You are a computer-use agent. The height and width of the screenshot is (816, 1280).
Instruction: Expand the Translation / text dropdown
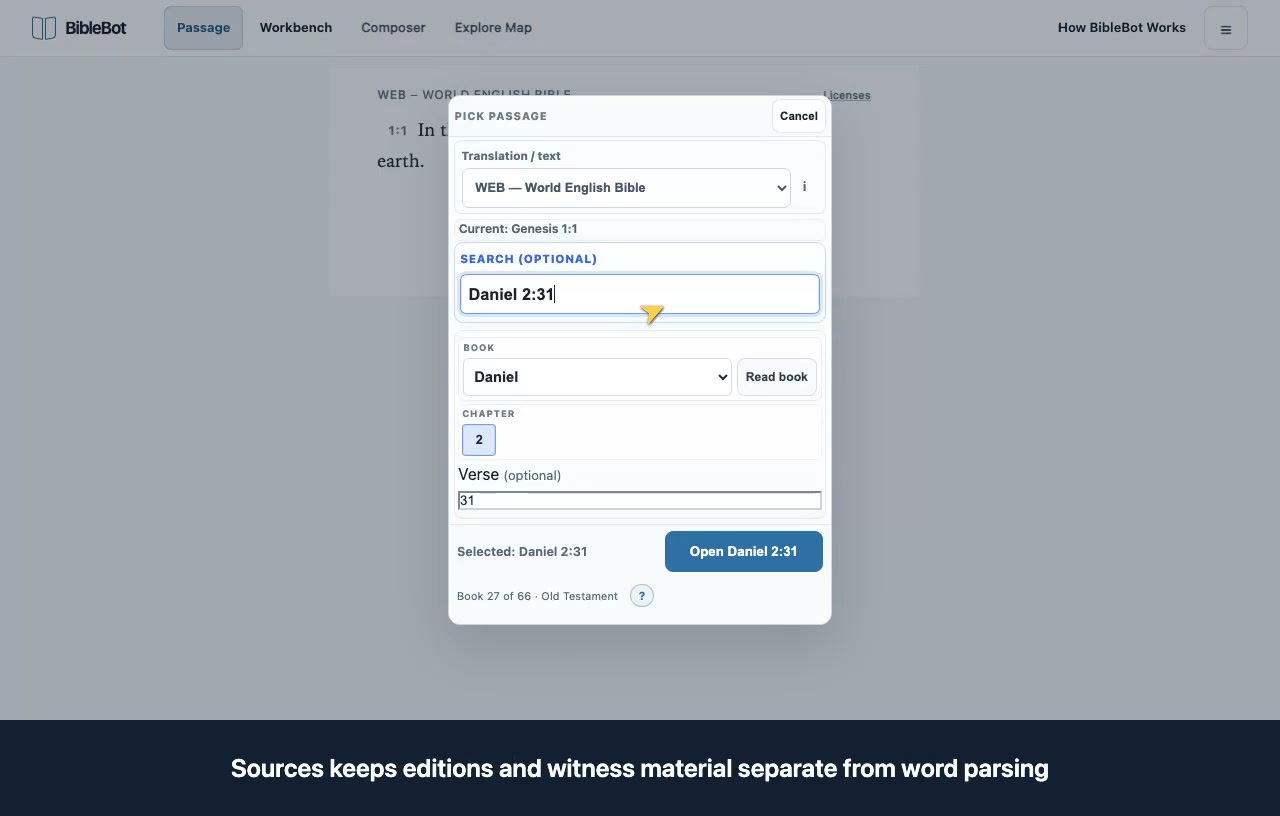[626, 188]
